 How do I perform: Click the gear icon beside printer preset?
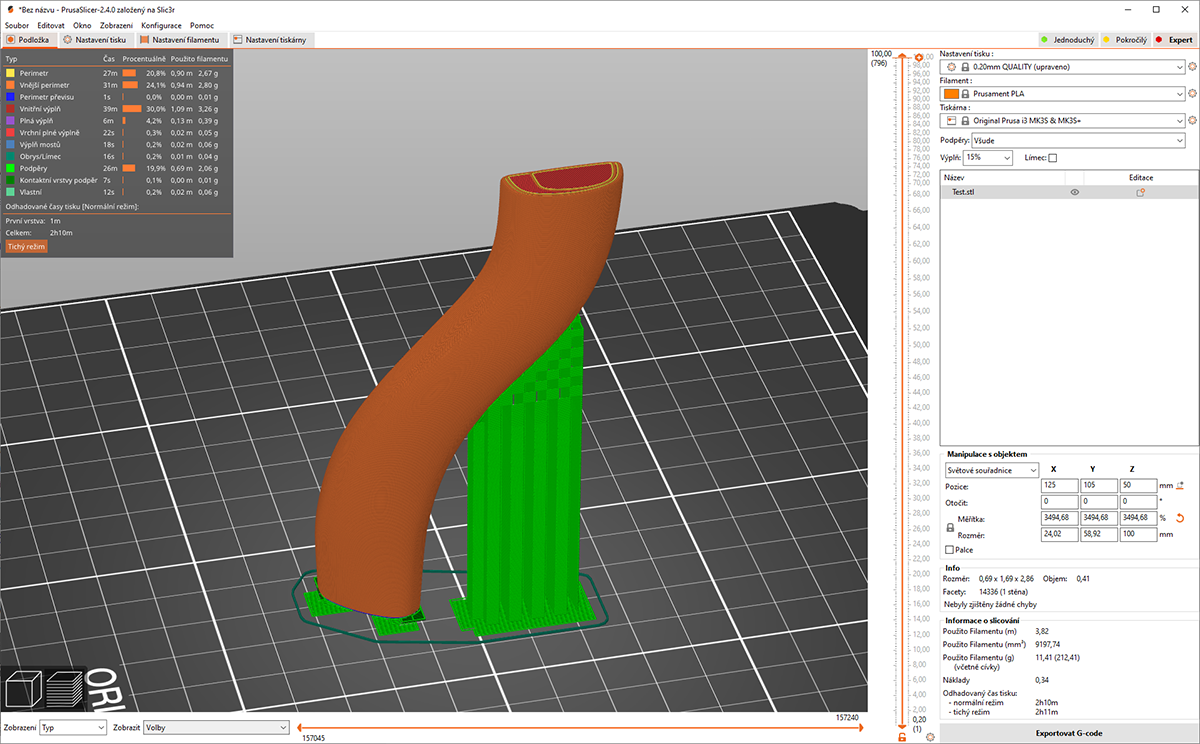tap(1192, 120)
